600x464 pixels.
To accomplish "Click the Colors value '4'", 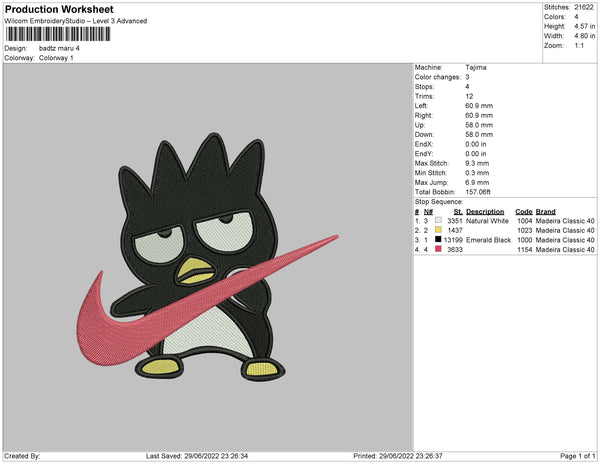I will click(x=576, y=17).
